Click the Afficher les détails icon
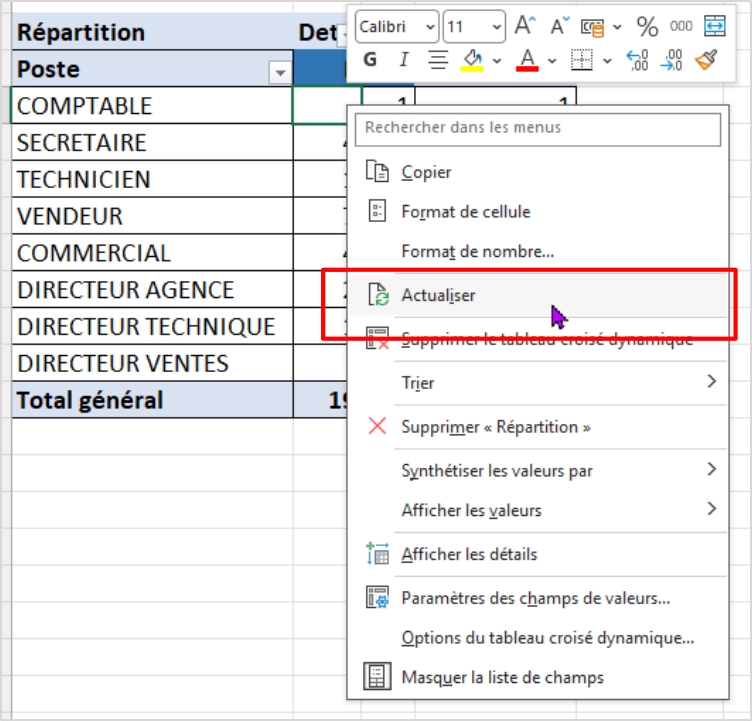Viewport: 752px width, 721px height. point(377,554)
